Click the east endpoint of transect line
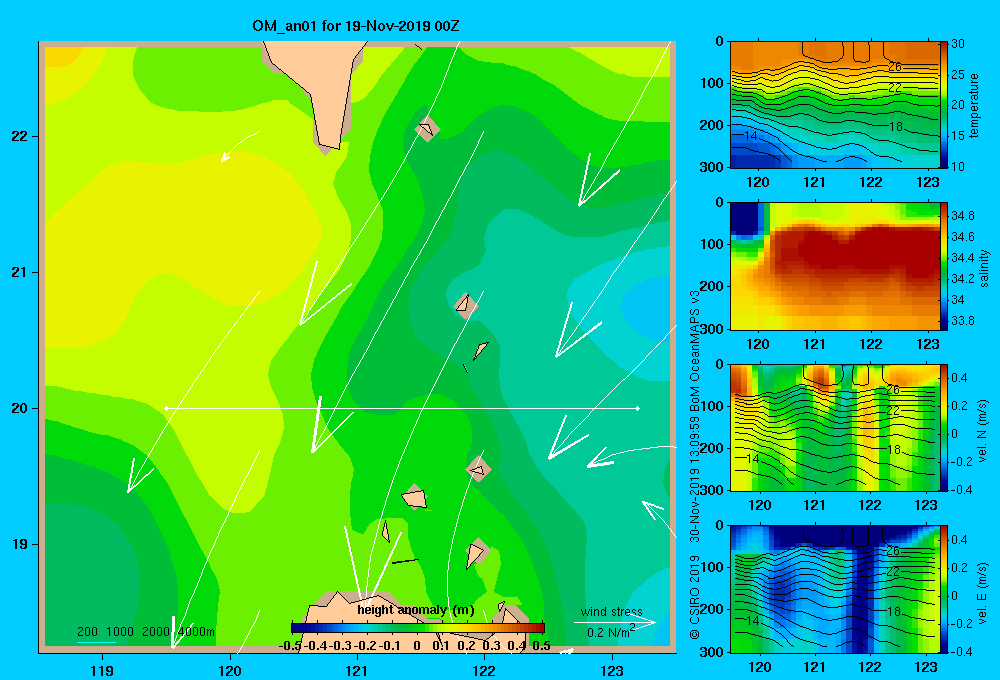 pyautogui.click(x=638, y=408)
